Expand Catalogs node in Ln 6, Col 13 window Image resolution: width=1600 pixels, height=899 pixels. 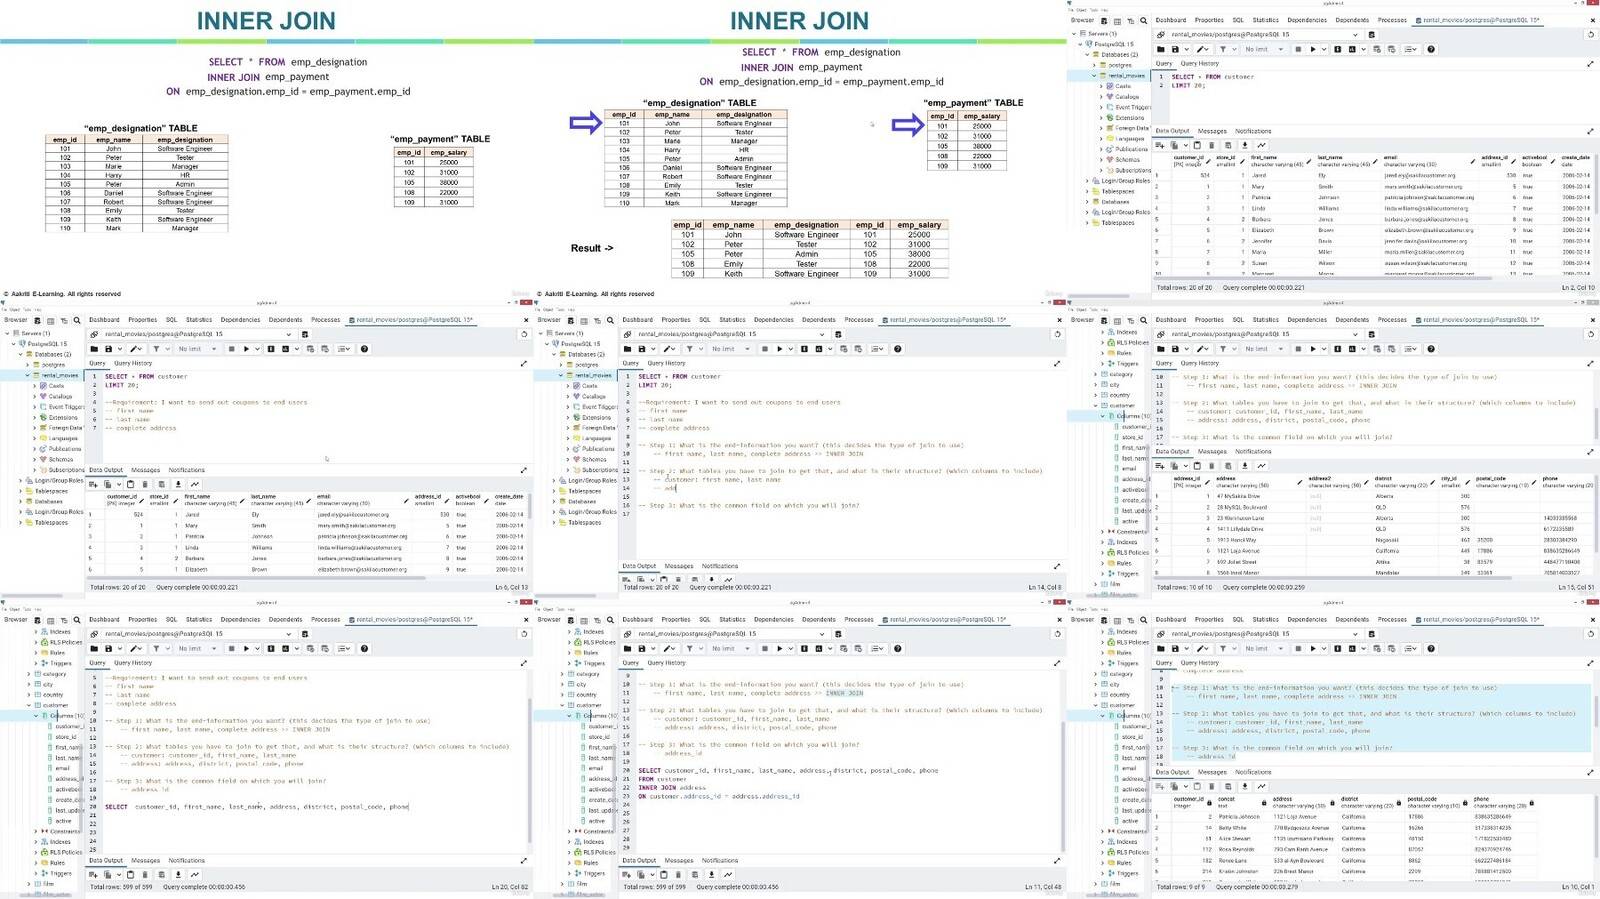tap(35, 396)
